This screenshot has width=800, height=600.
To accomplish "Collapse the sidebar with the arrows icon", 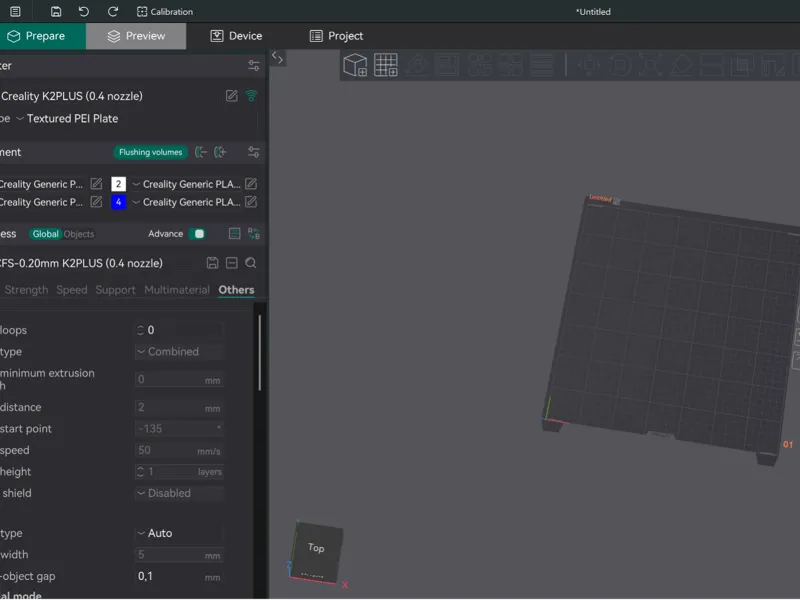I will point(278,58).
